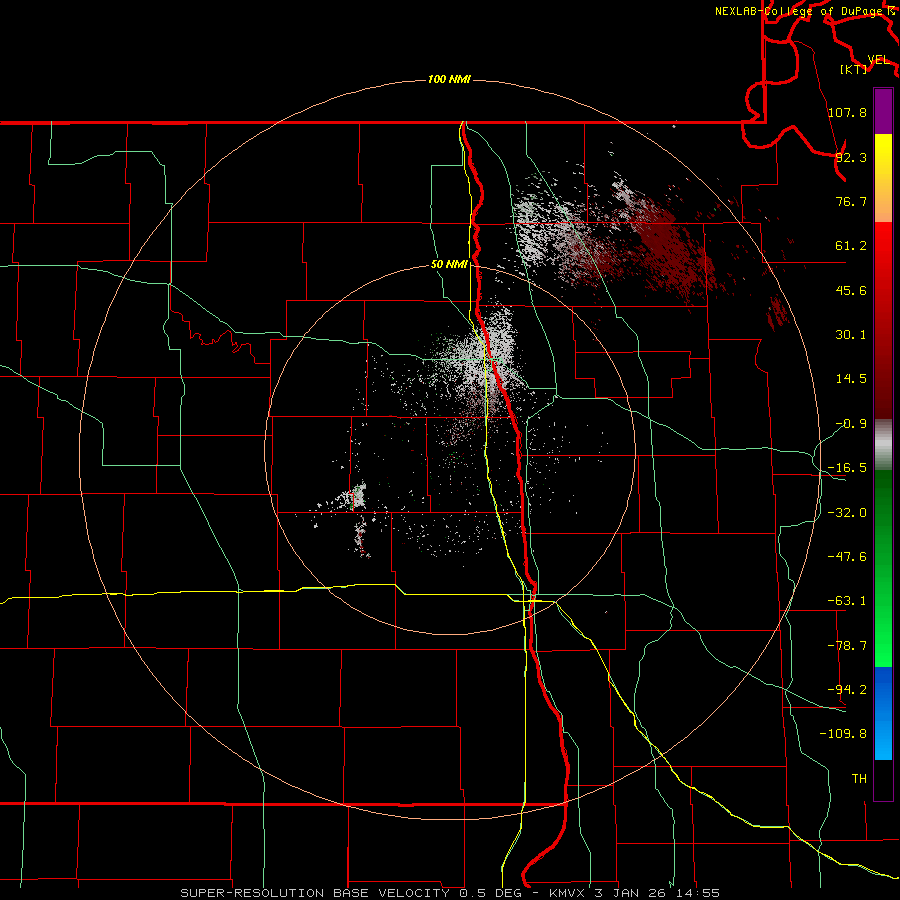Click the -78.7 velocity scale value
The width and height of the screenshot is (900, 900).
coord(847,646)
